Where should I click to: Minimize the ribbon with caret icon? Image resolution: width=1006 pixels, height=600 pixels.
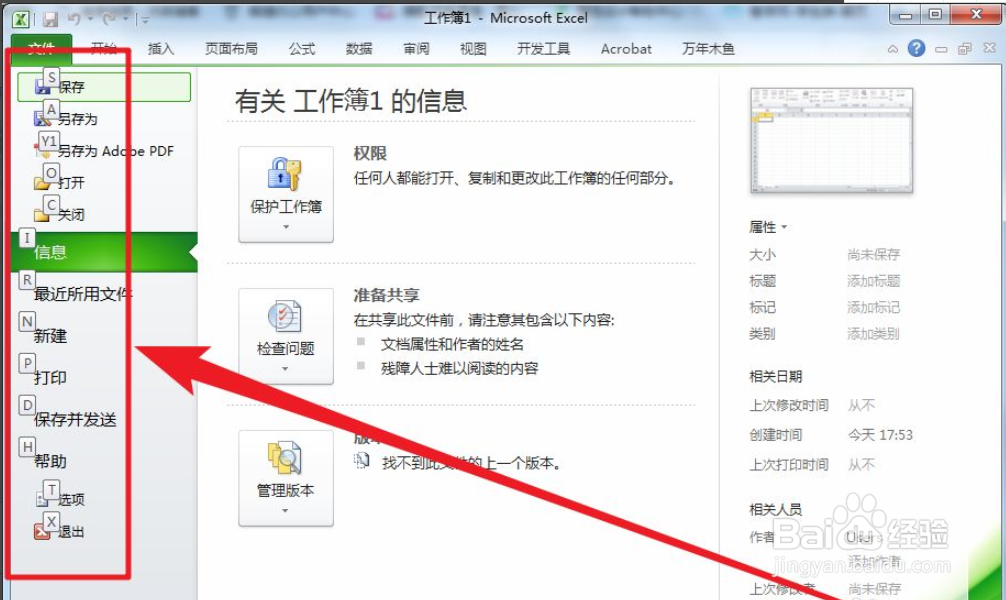pos(892,49)
